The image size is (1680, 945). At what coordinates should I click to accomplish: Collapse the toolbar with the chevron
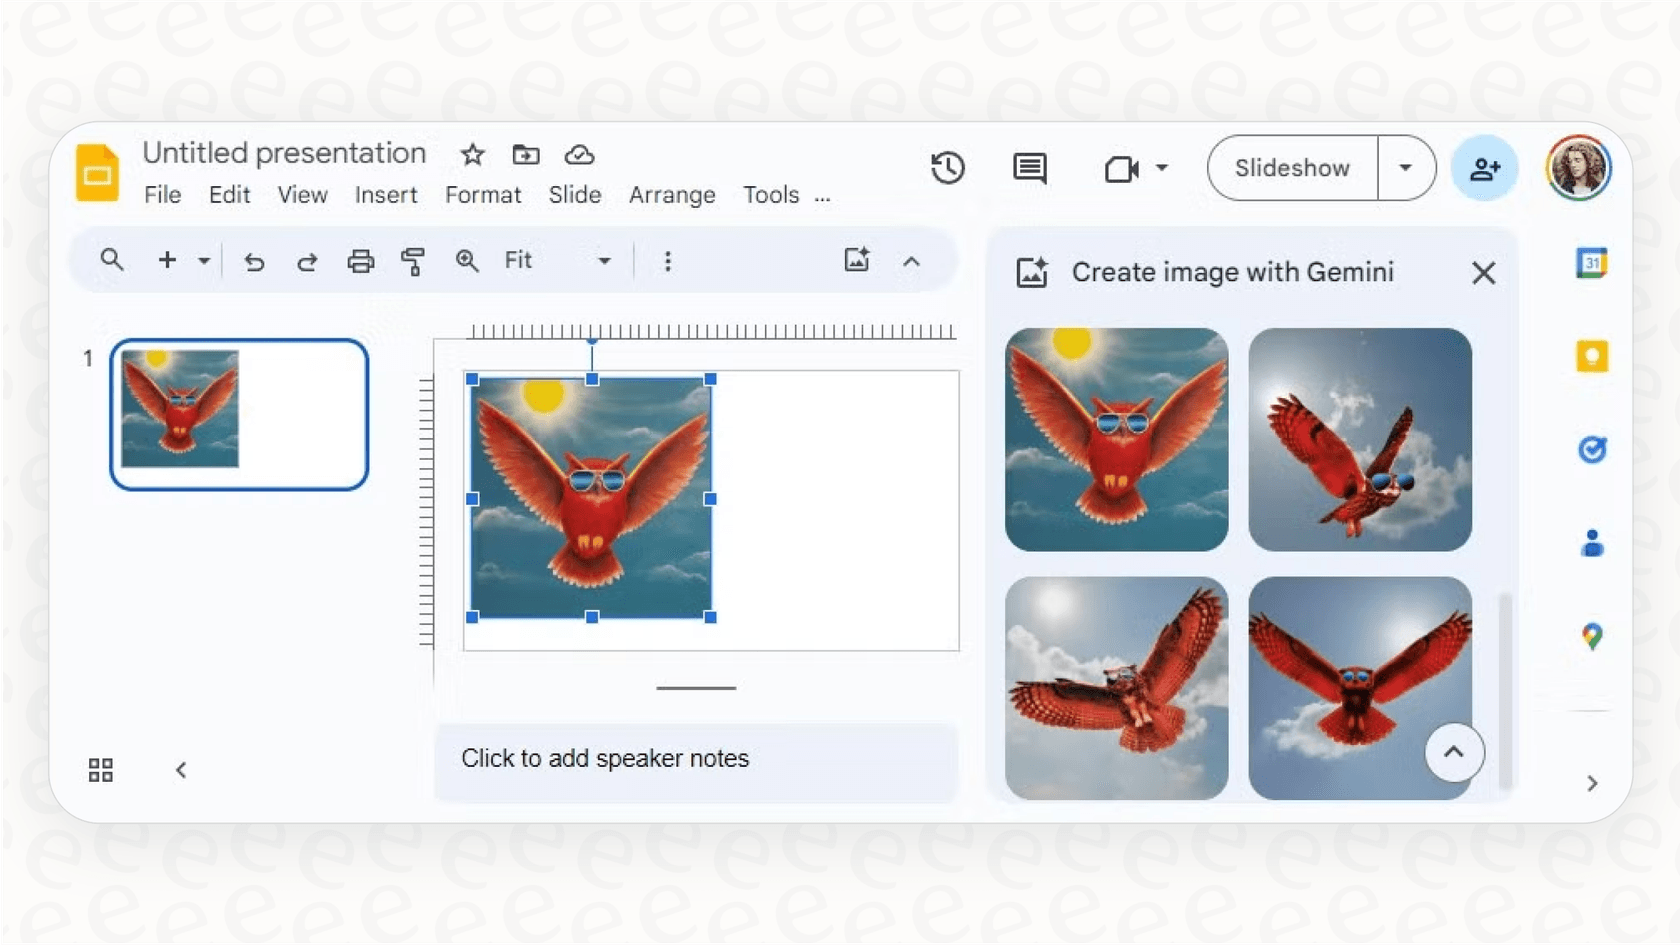pyautogui.click(x=911, y=260)
